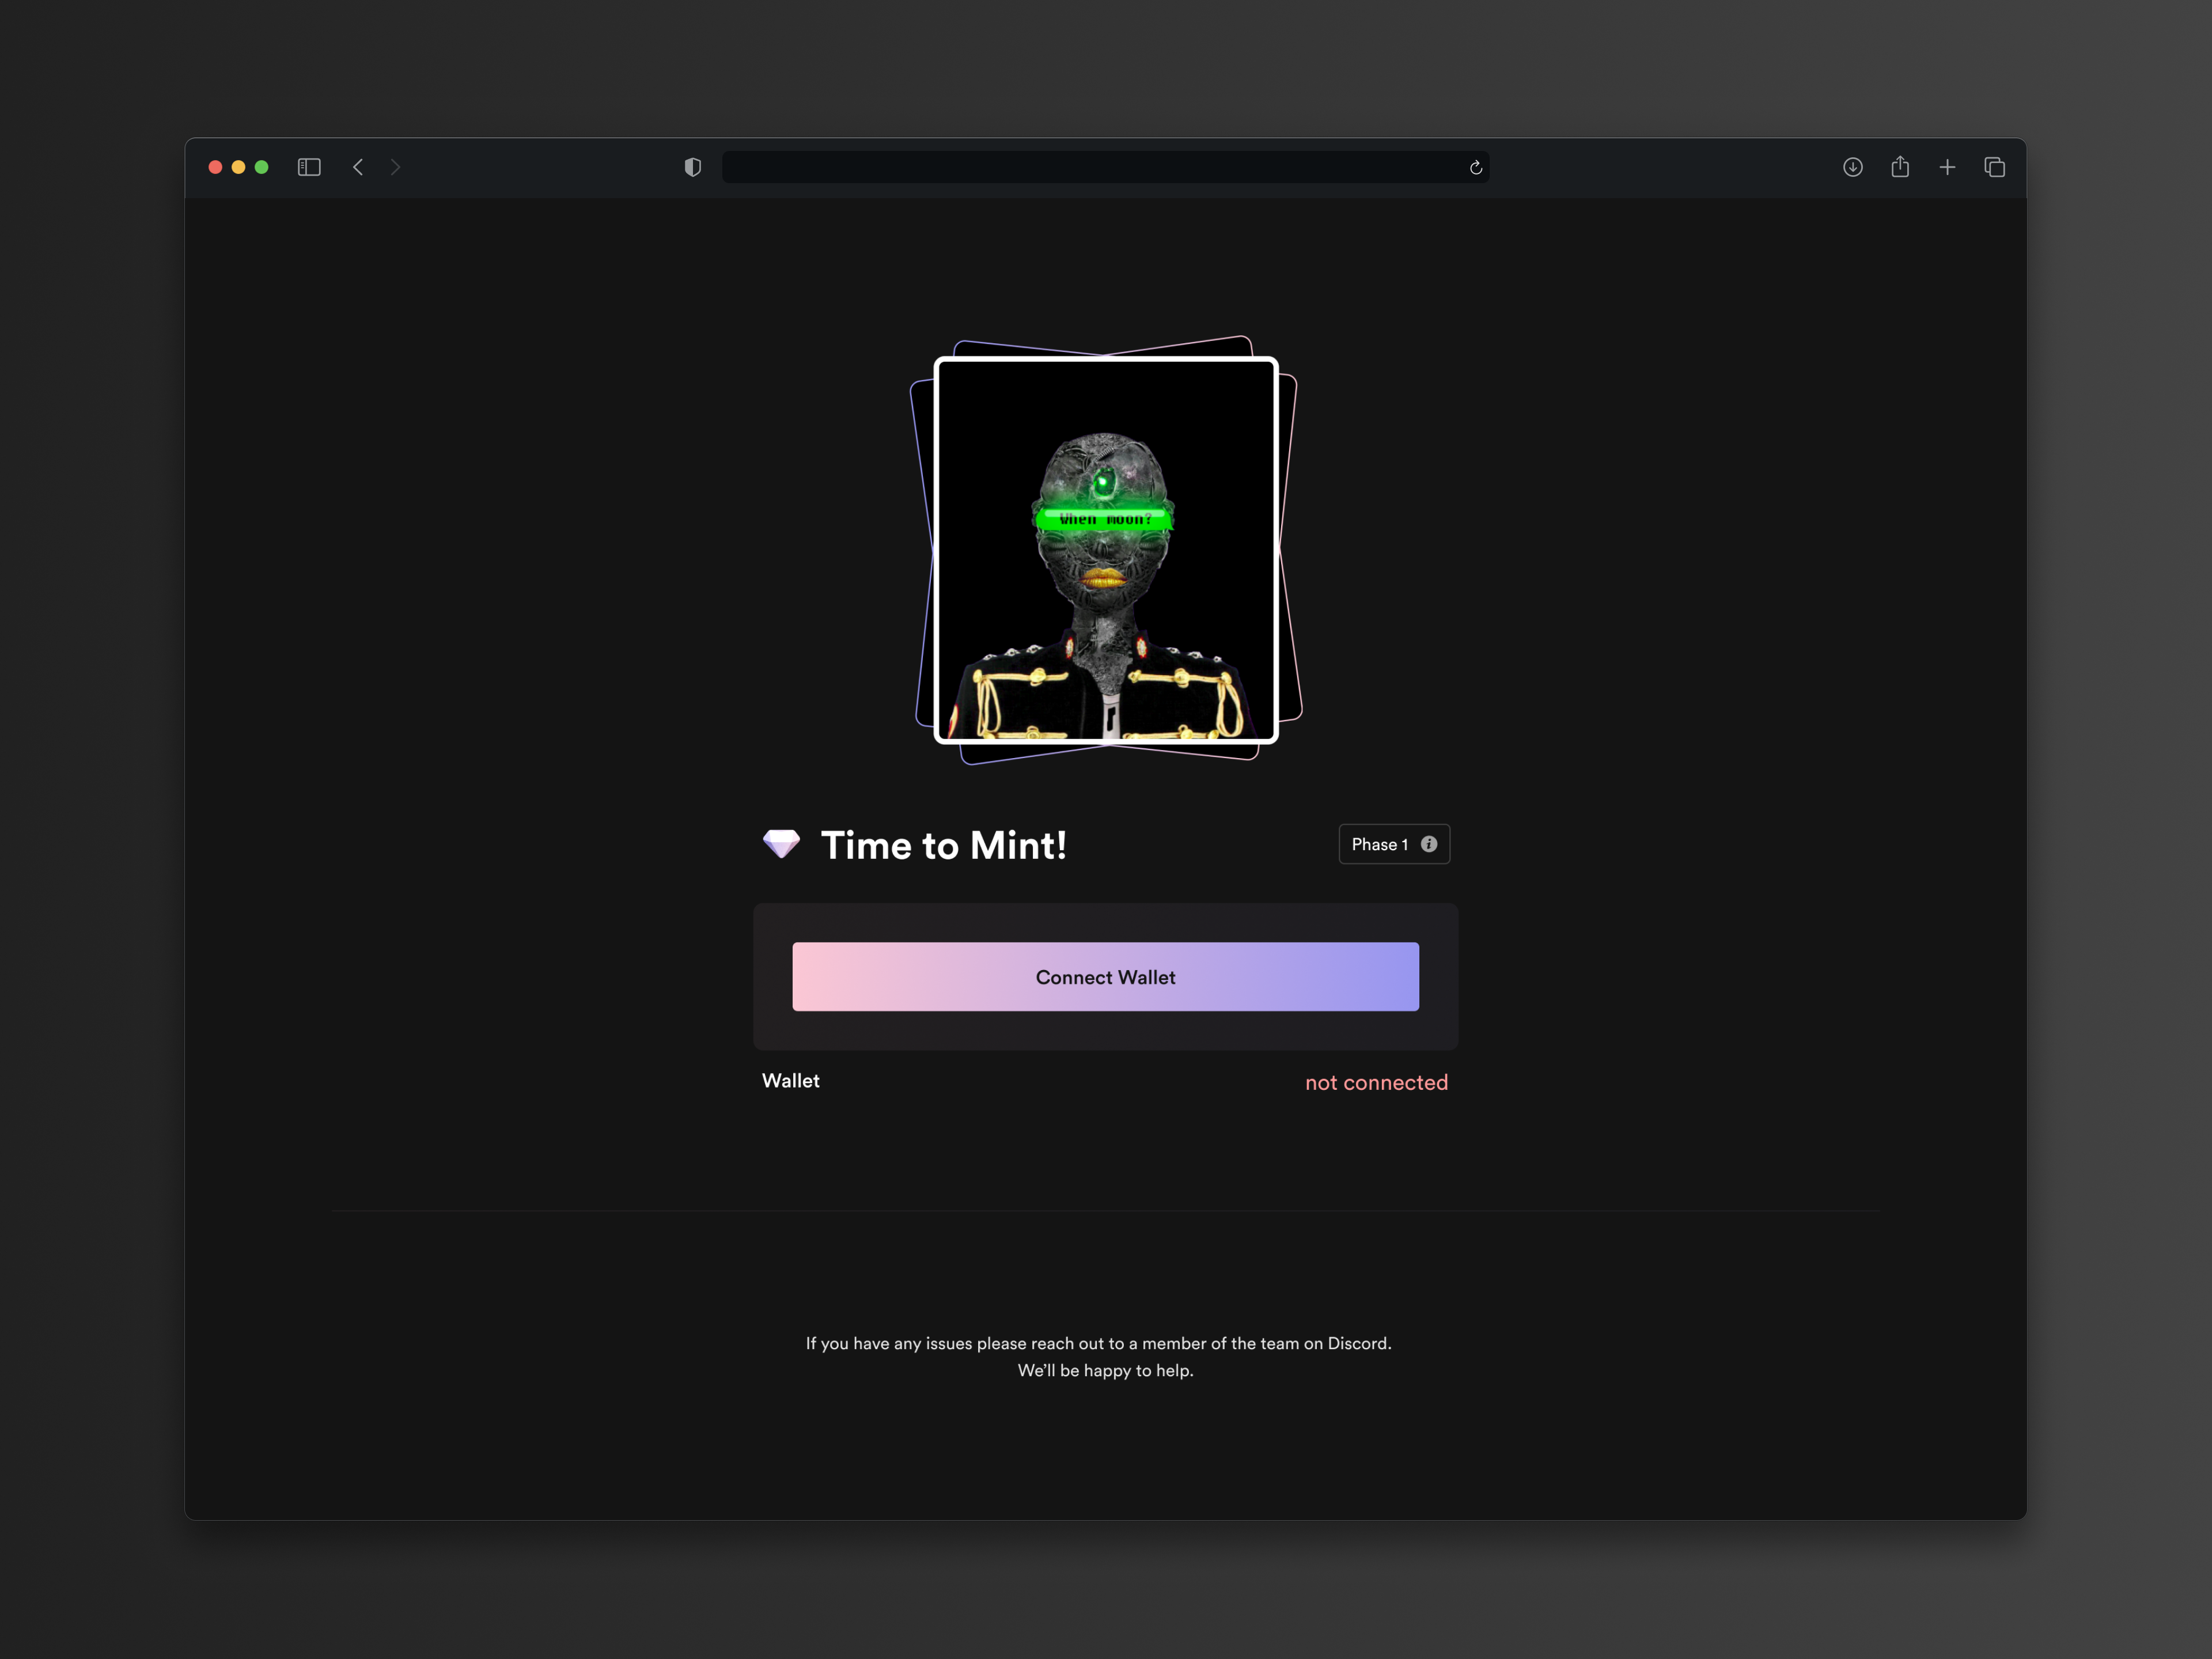Click the Time to Mint! heading
This screenshot has width=2212, height=1659.
click(943, 846)
